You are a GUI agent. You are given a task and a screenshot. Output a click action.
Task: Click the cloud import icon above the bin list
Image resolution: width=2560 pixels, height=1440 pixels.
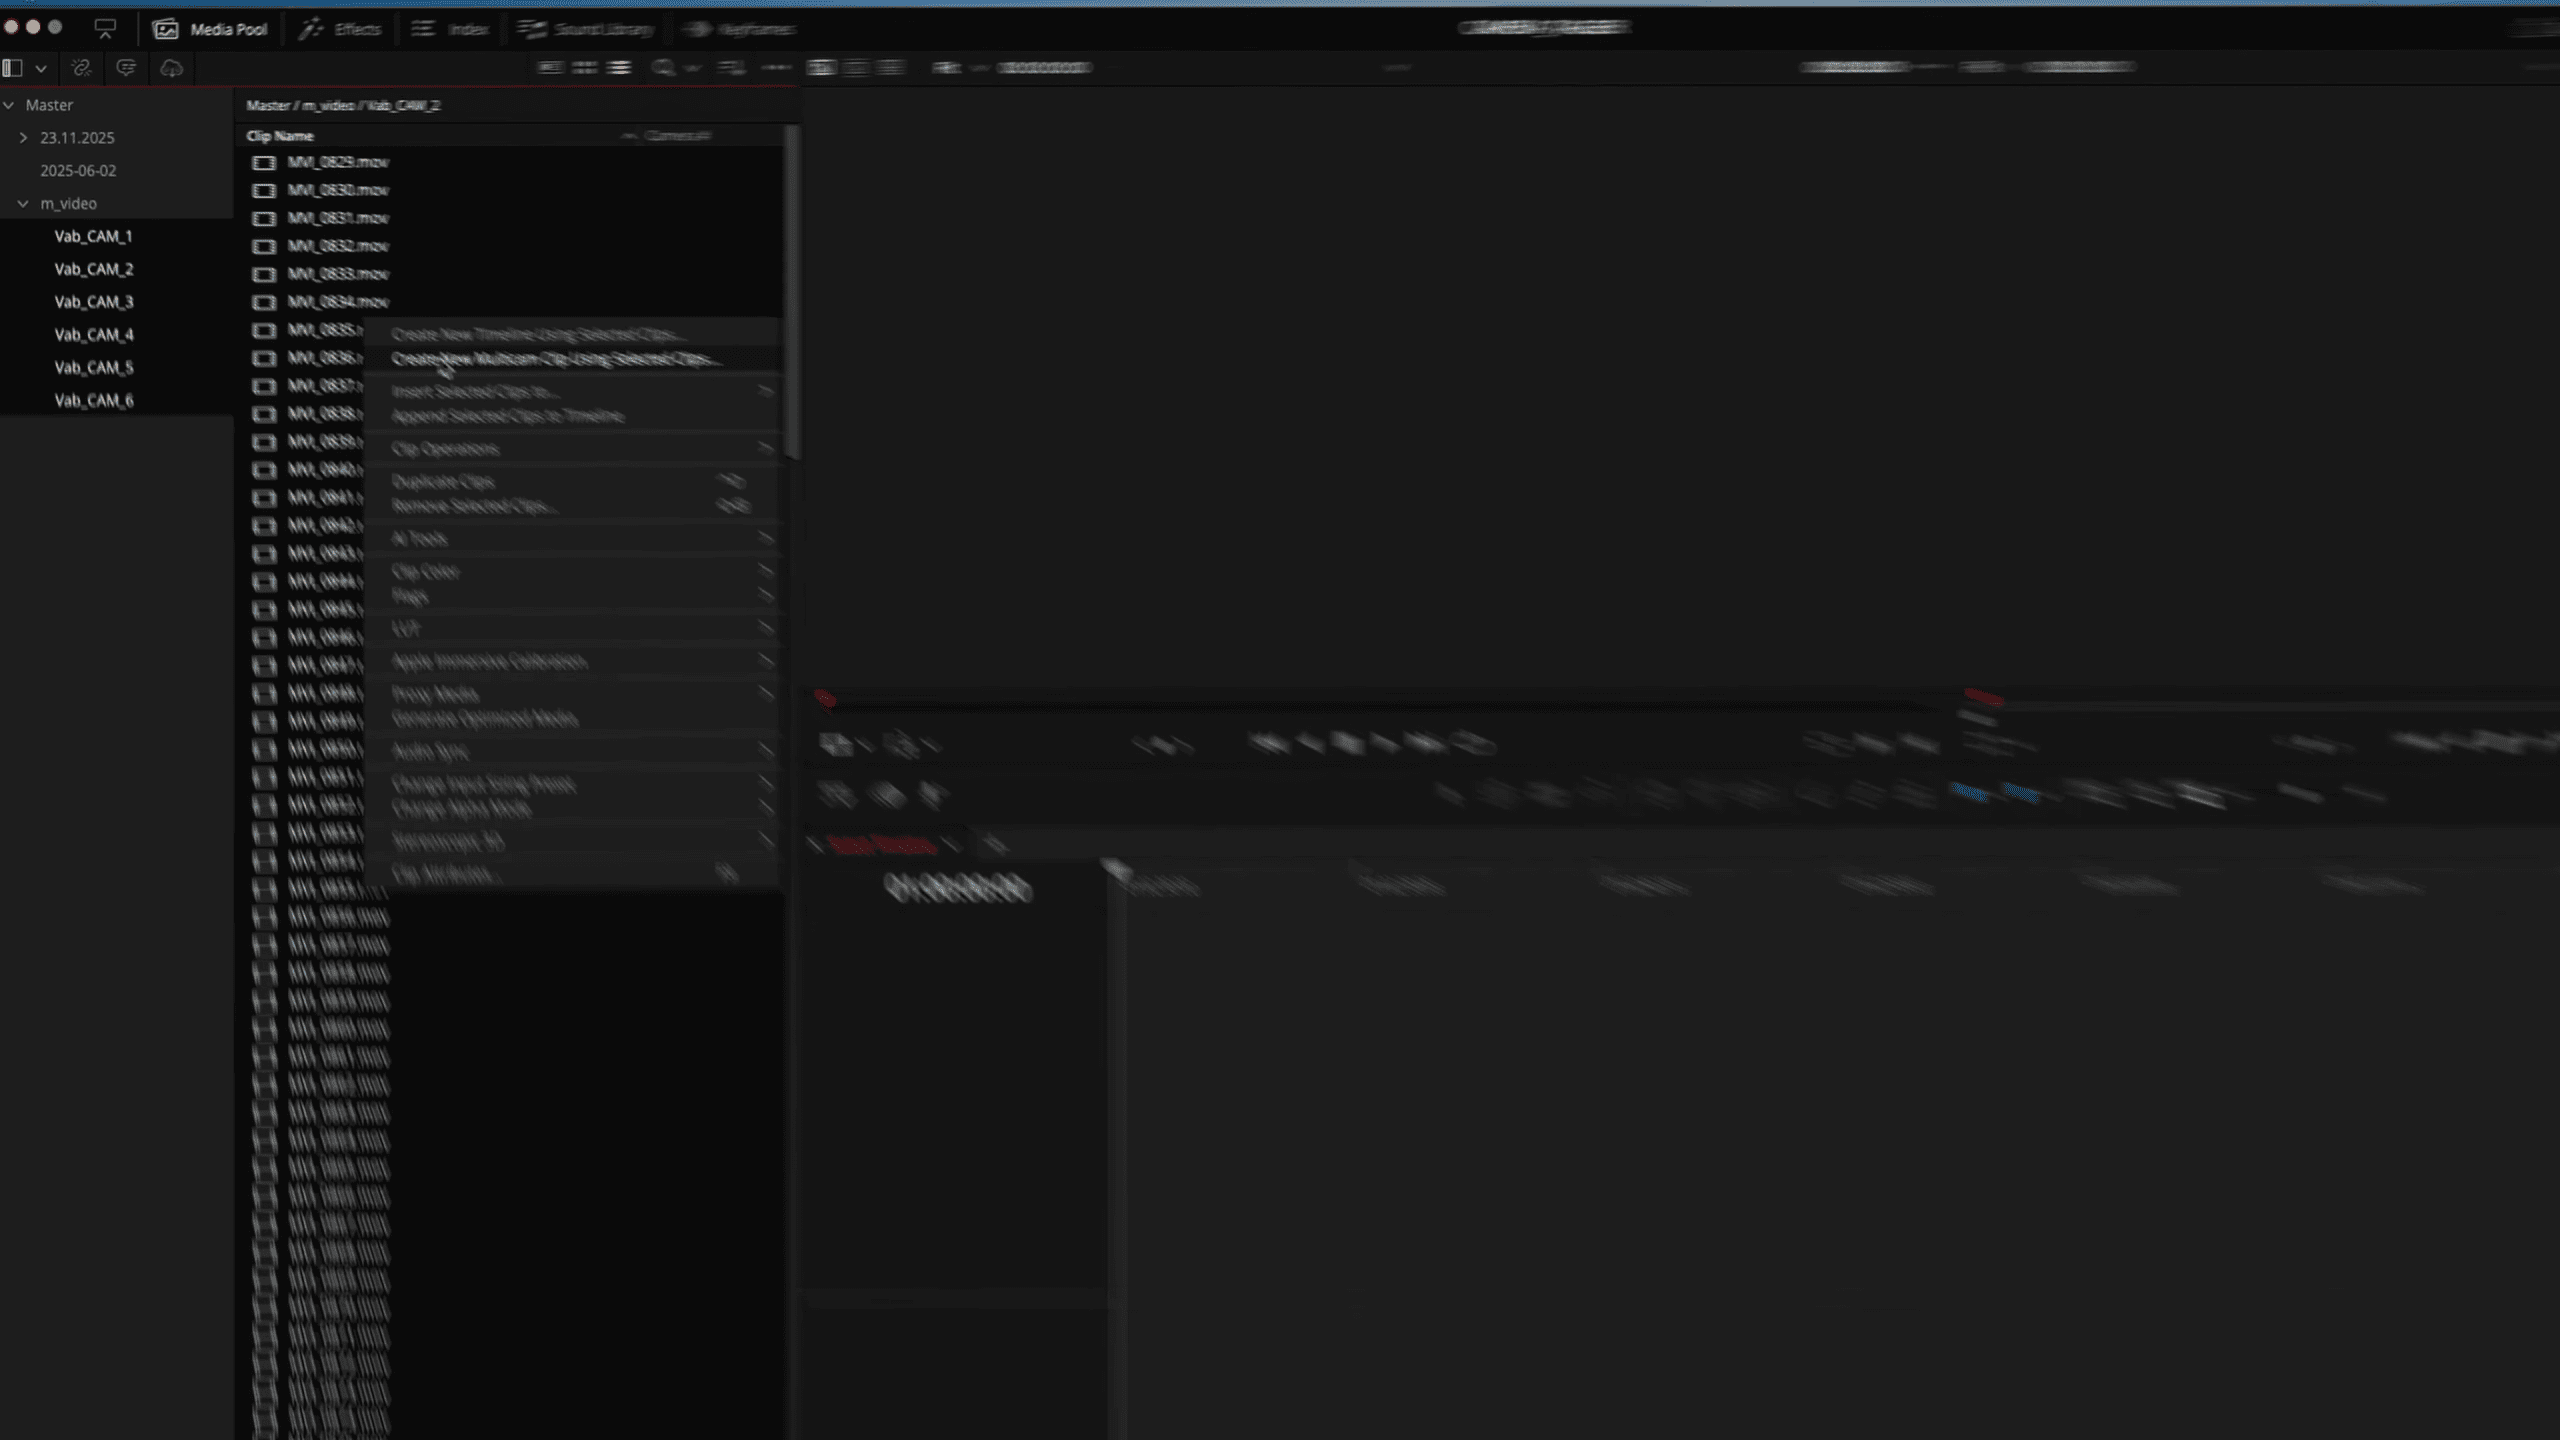(x=170, y=69)
